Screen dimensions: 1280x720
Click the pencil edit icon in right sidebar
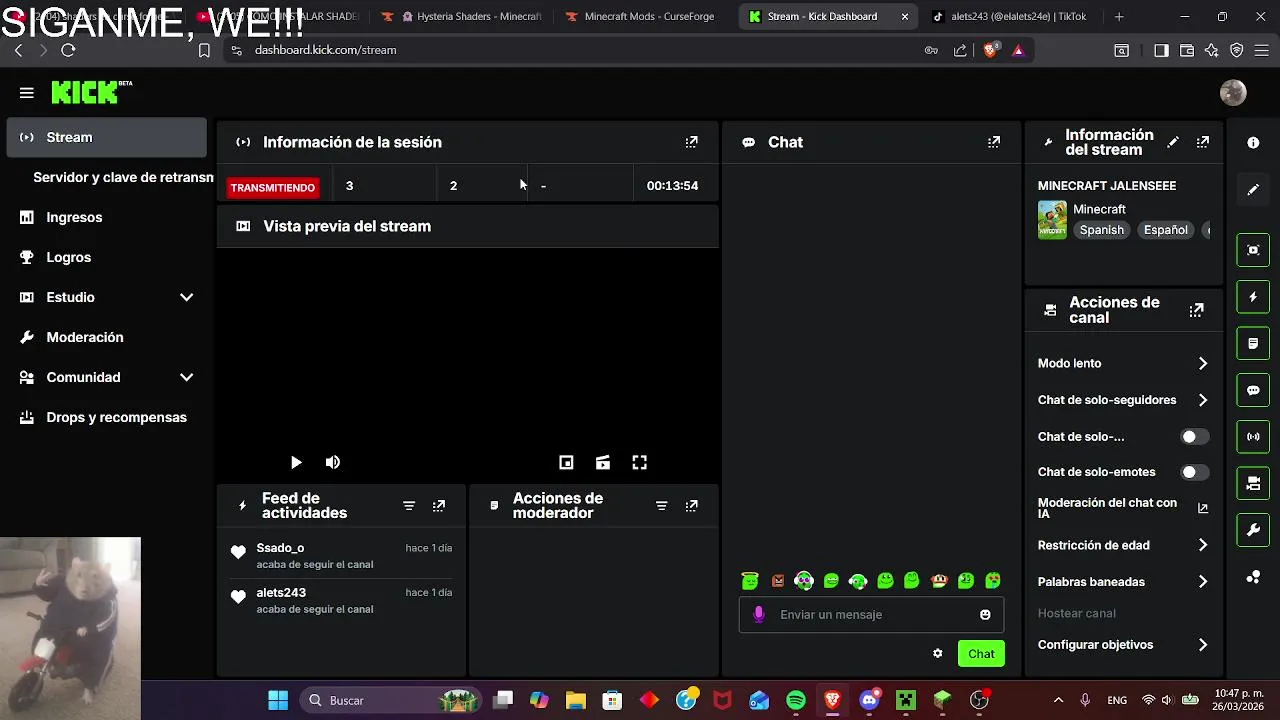[1253, 189]
